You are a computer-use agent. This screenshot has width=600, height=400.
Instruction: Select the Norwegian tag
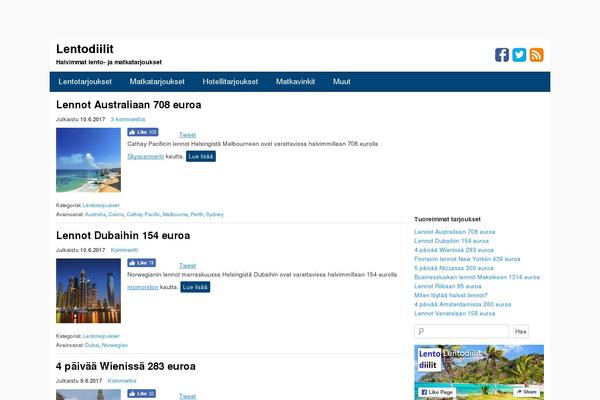coord(114,345)
